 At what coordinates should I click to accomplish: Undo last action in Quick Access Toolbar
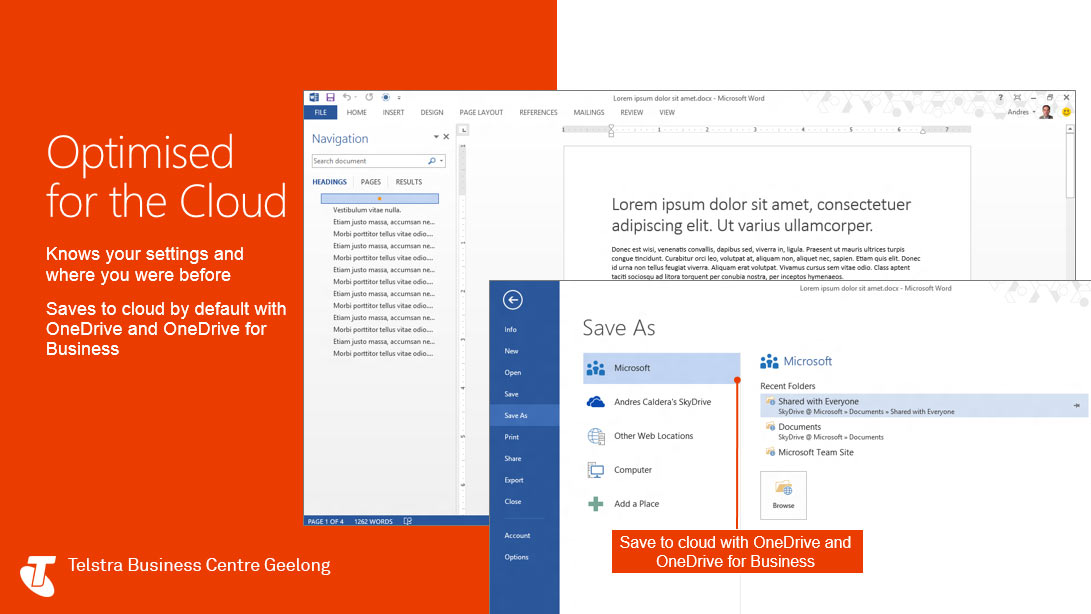click(x=346, y=97)
